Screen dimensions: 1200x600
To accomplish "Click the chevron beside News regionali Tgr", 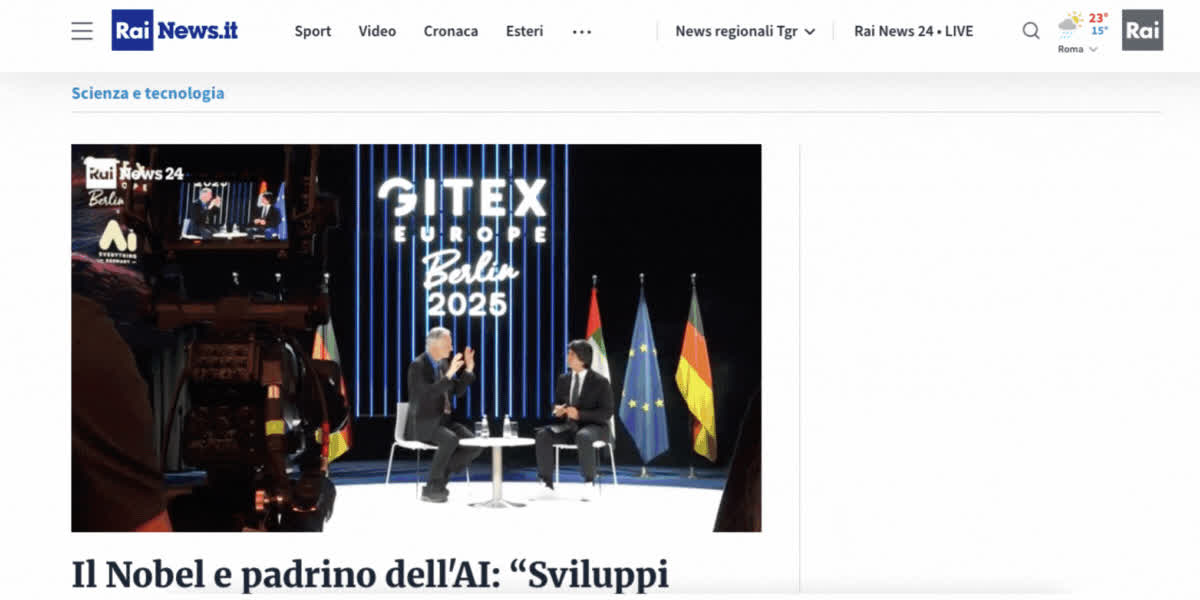I will (x=810, y=32).
